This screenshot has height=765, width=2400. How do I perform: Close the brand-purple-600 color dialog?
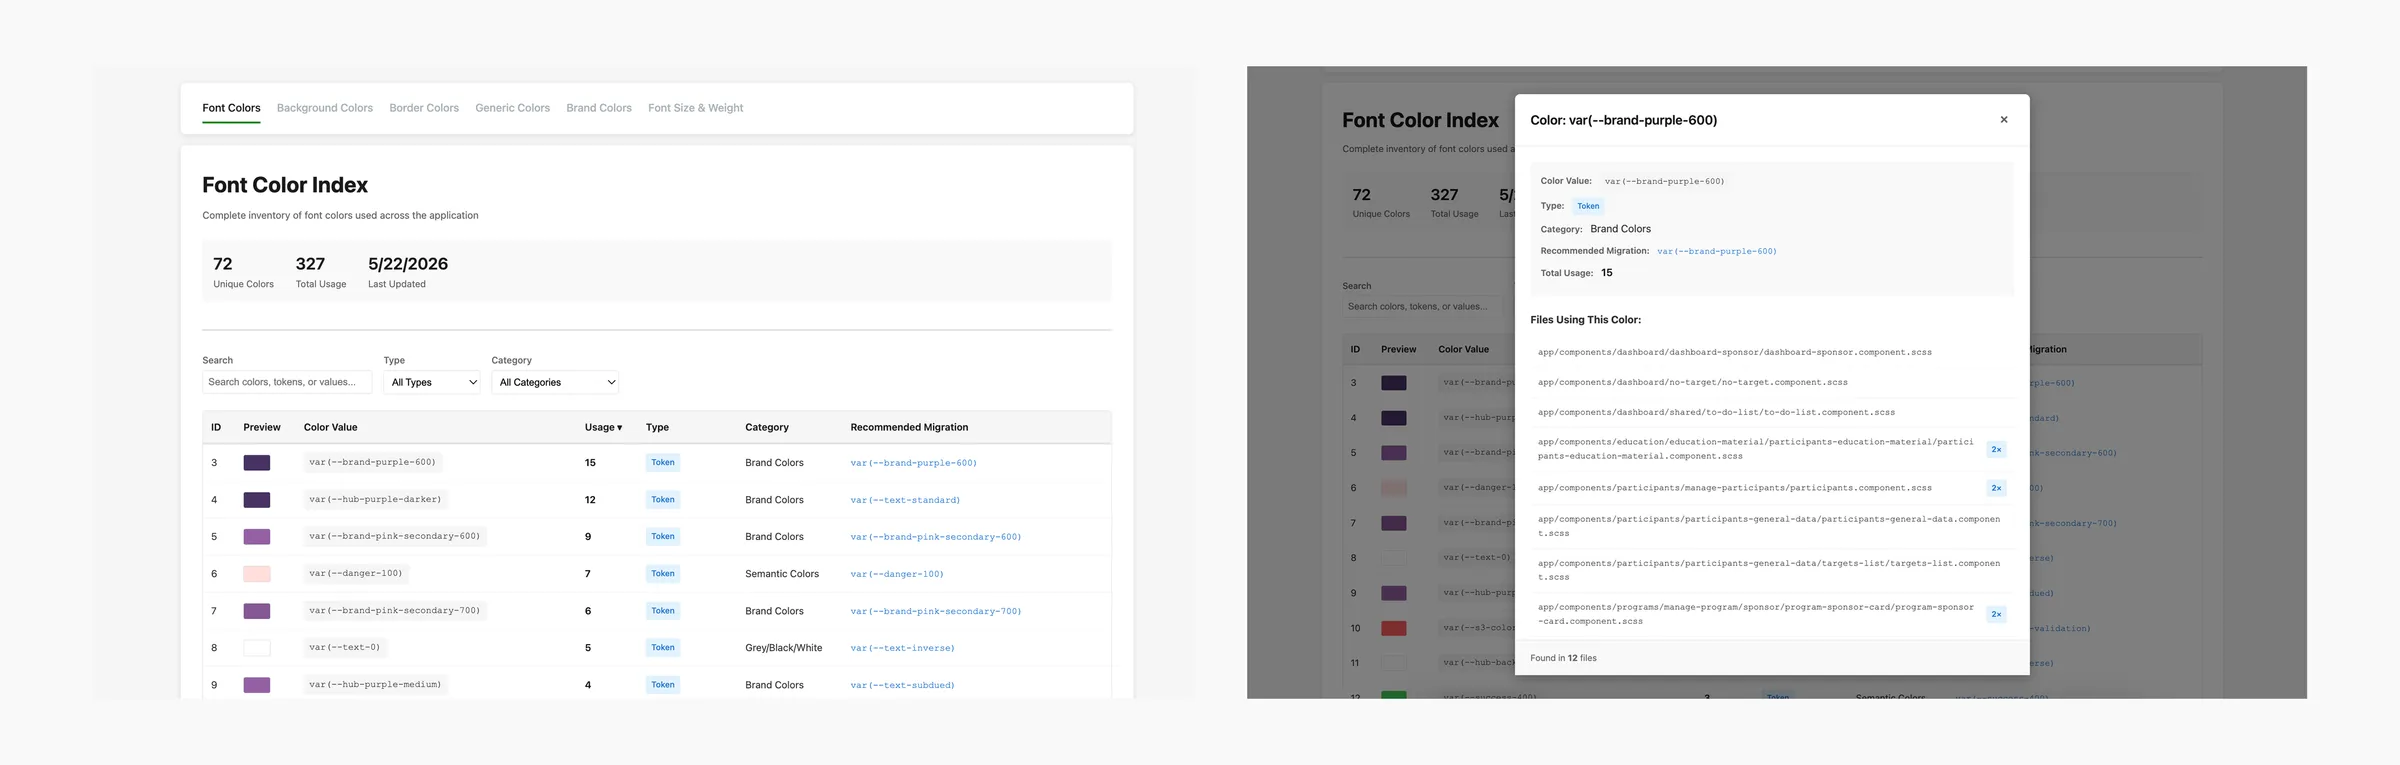tap(2003, 120)
